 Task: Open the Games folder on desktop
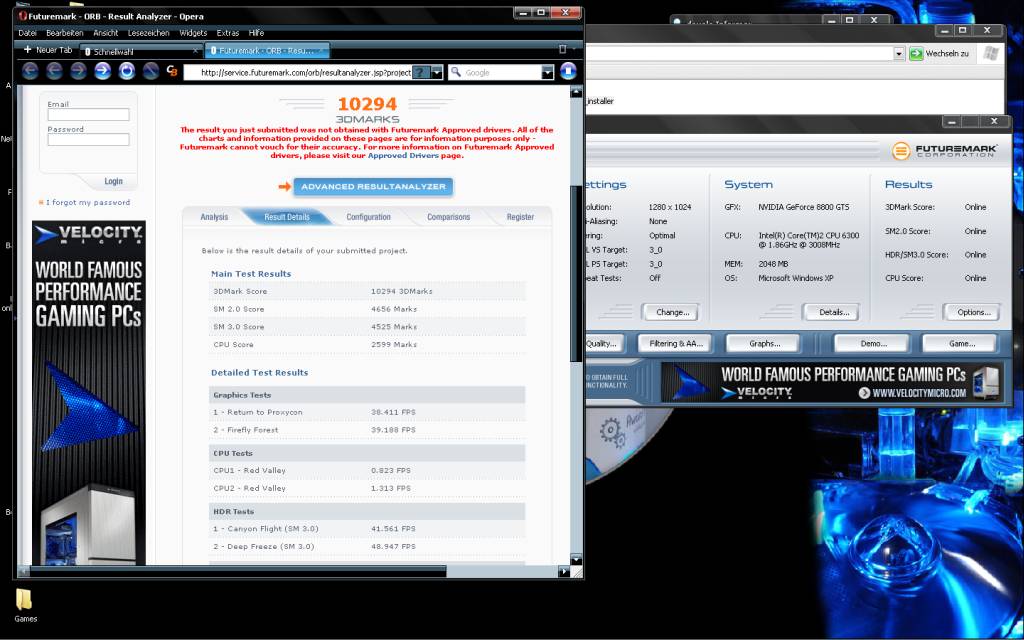(25, 605)
